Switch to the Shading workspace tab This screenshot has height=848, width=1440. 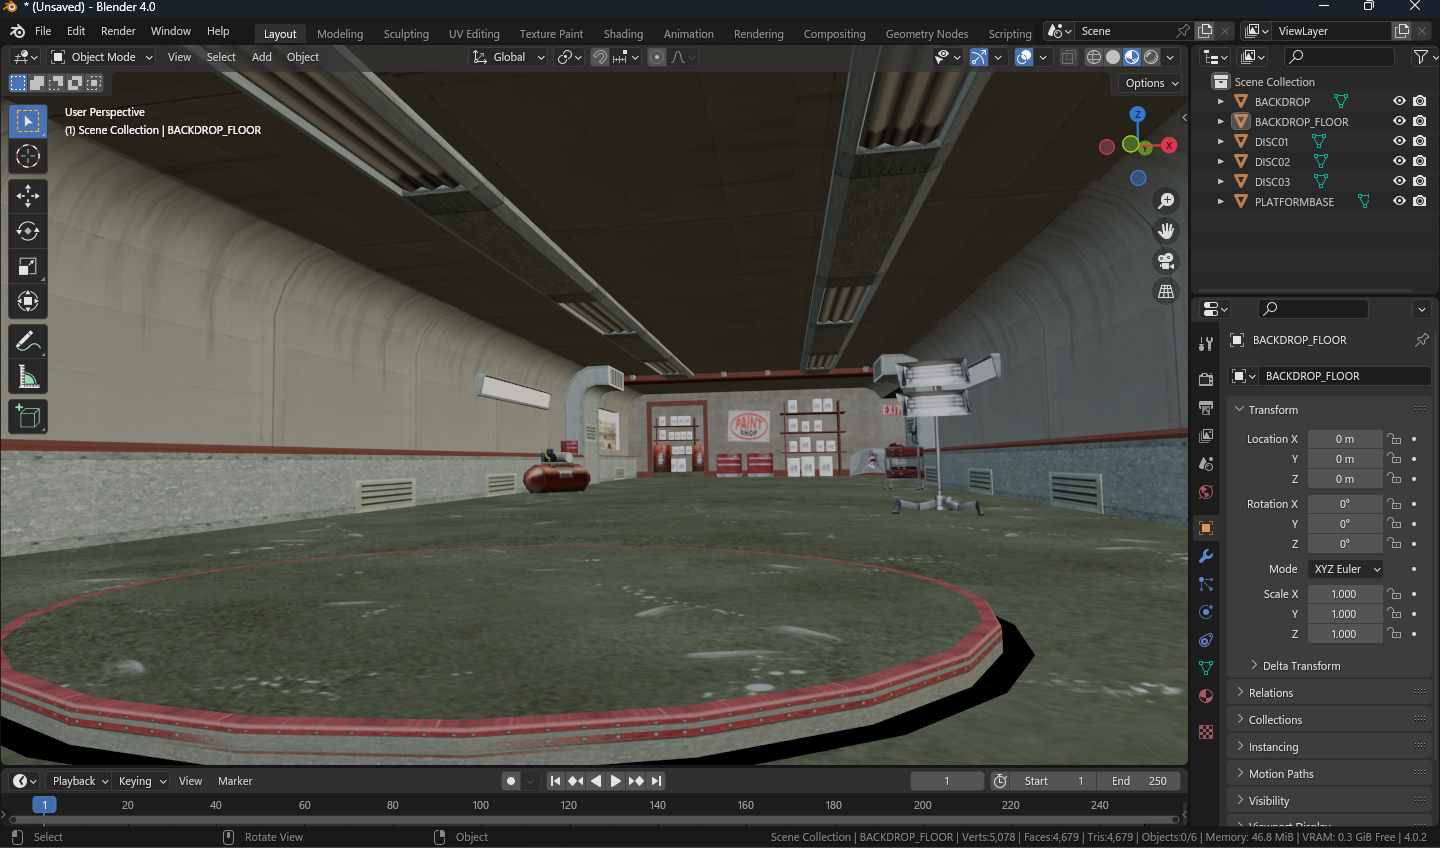point(623,33)
